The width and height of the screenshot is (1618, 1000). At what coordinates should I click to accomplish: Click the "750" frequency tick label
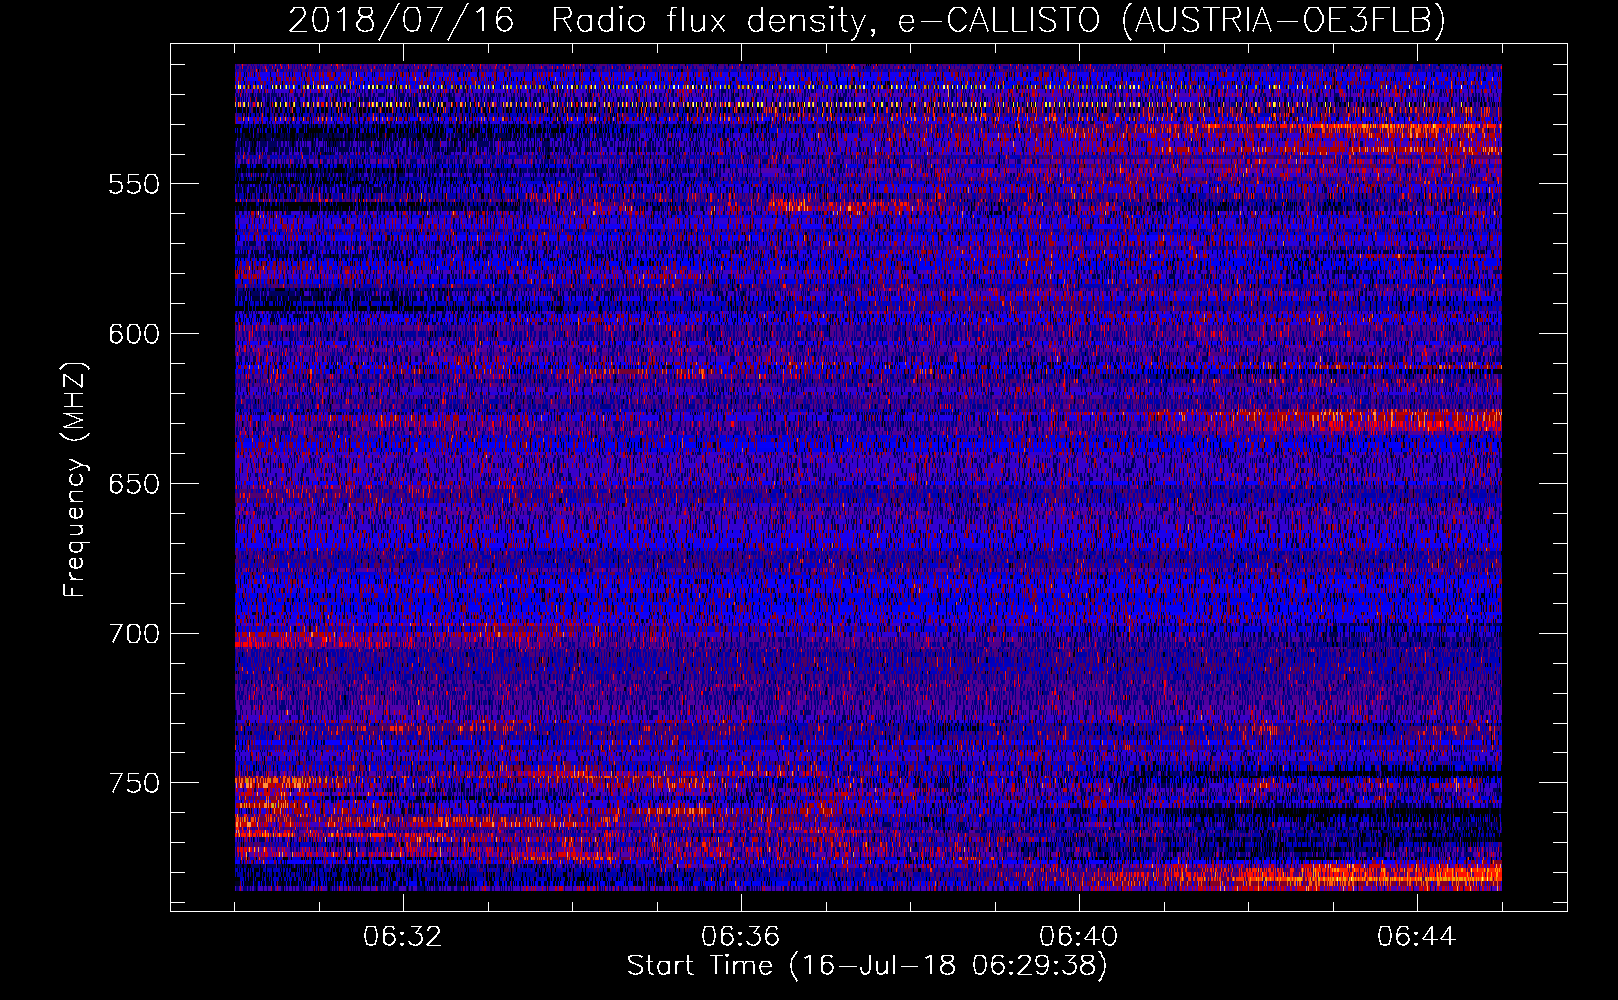tap(134, 783)
